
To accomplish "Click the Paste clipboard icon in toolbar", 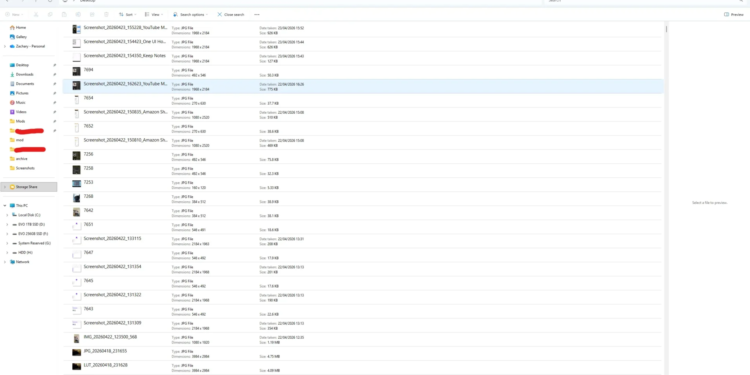I will (x=64, y=15).
